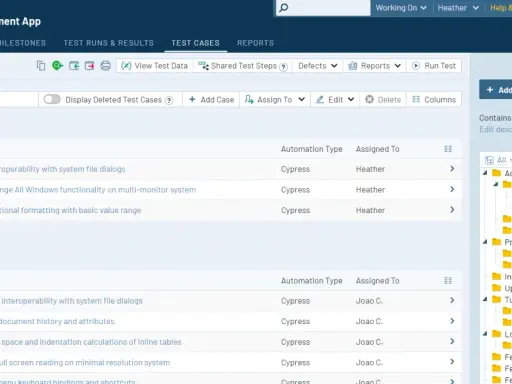Collapse the 'Tu' folder tree arrow
This screenshot has height=384, width=512.
(485, 299)
